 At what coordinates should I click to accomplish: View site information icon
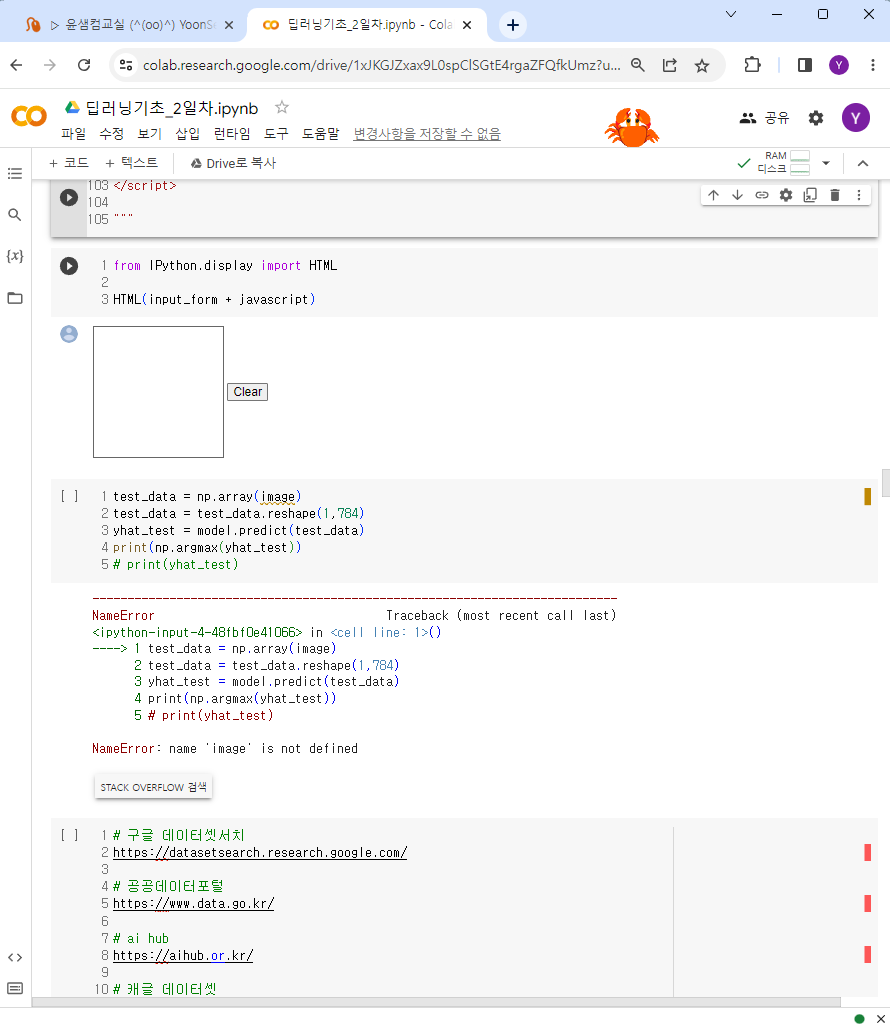pyautogui.click(x=126, y=65)
